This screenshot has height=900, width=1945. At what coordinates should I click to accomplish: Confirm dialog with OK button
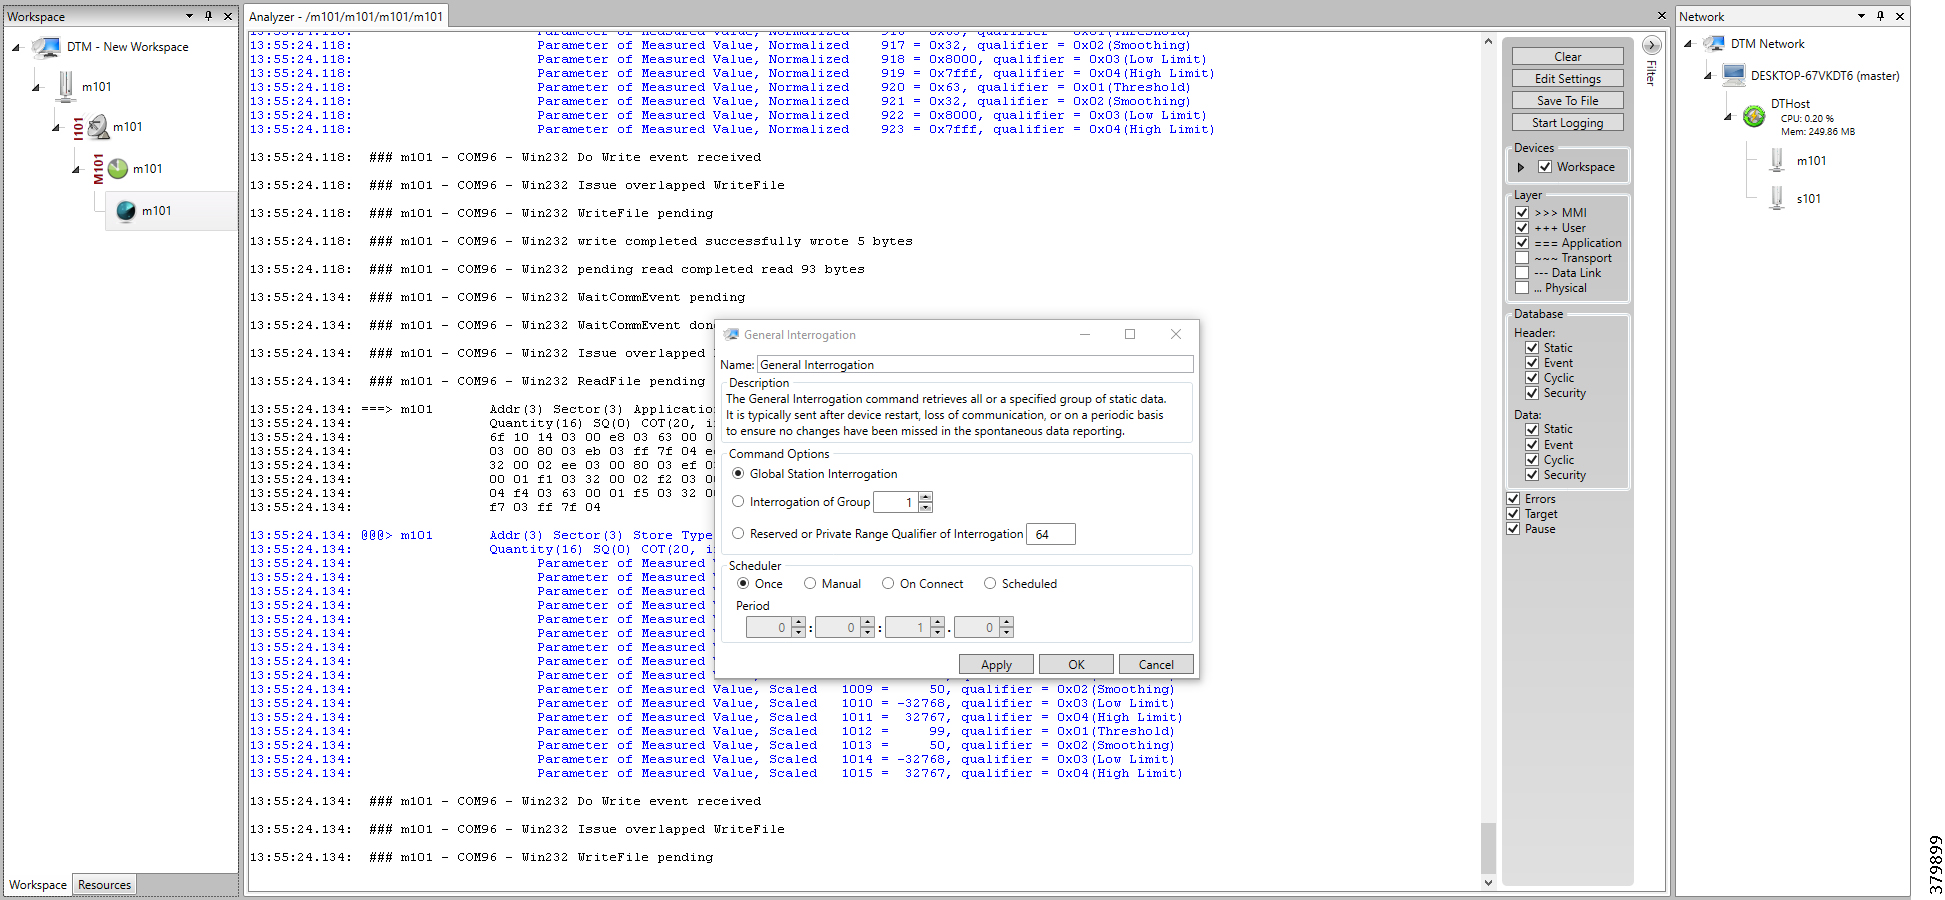[x=1076, y=665]
